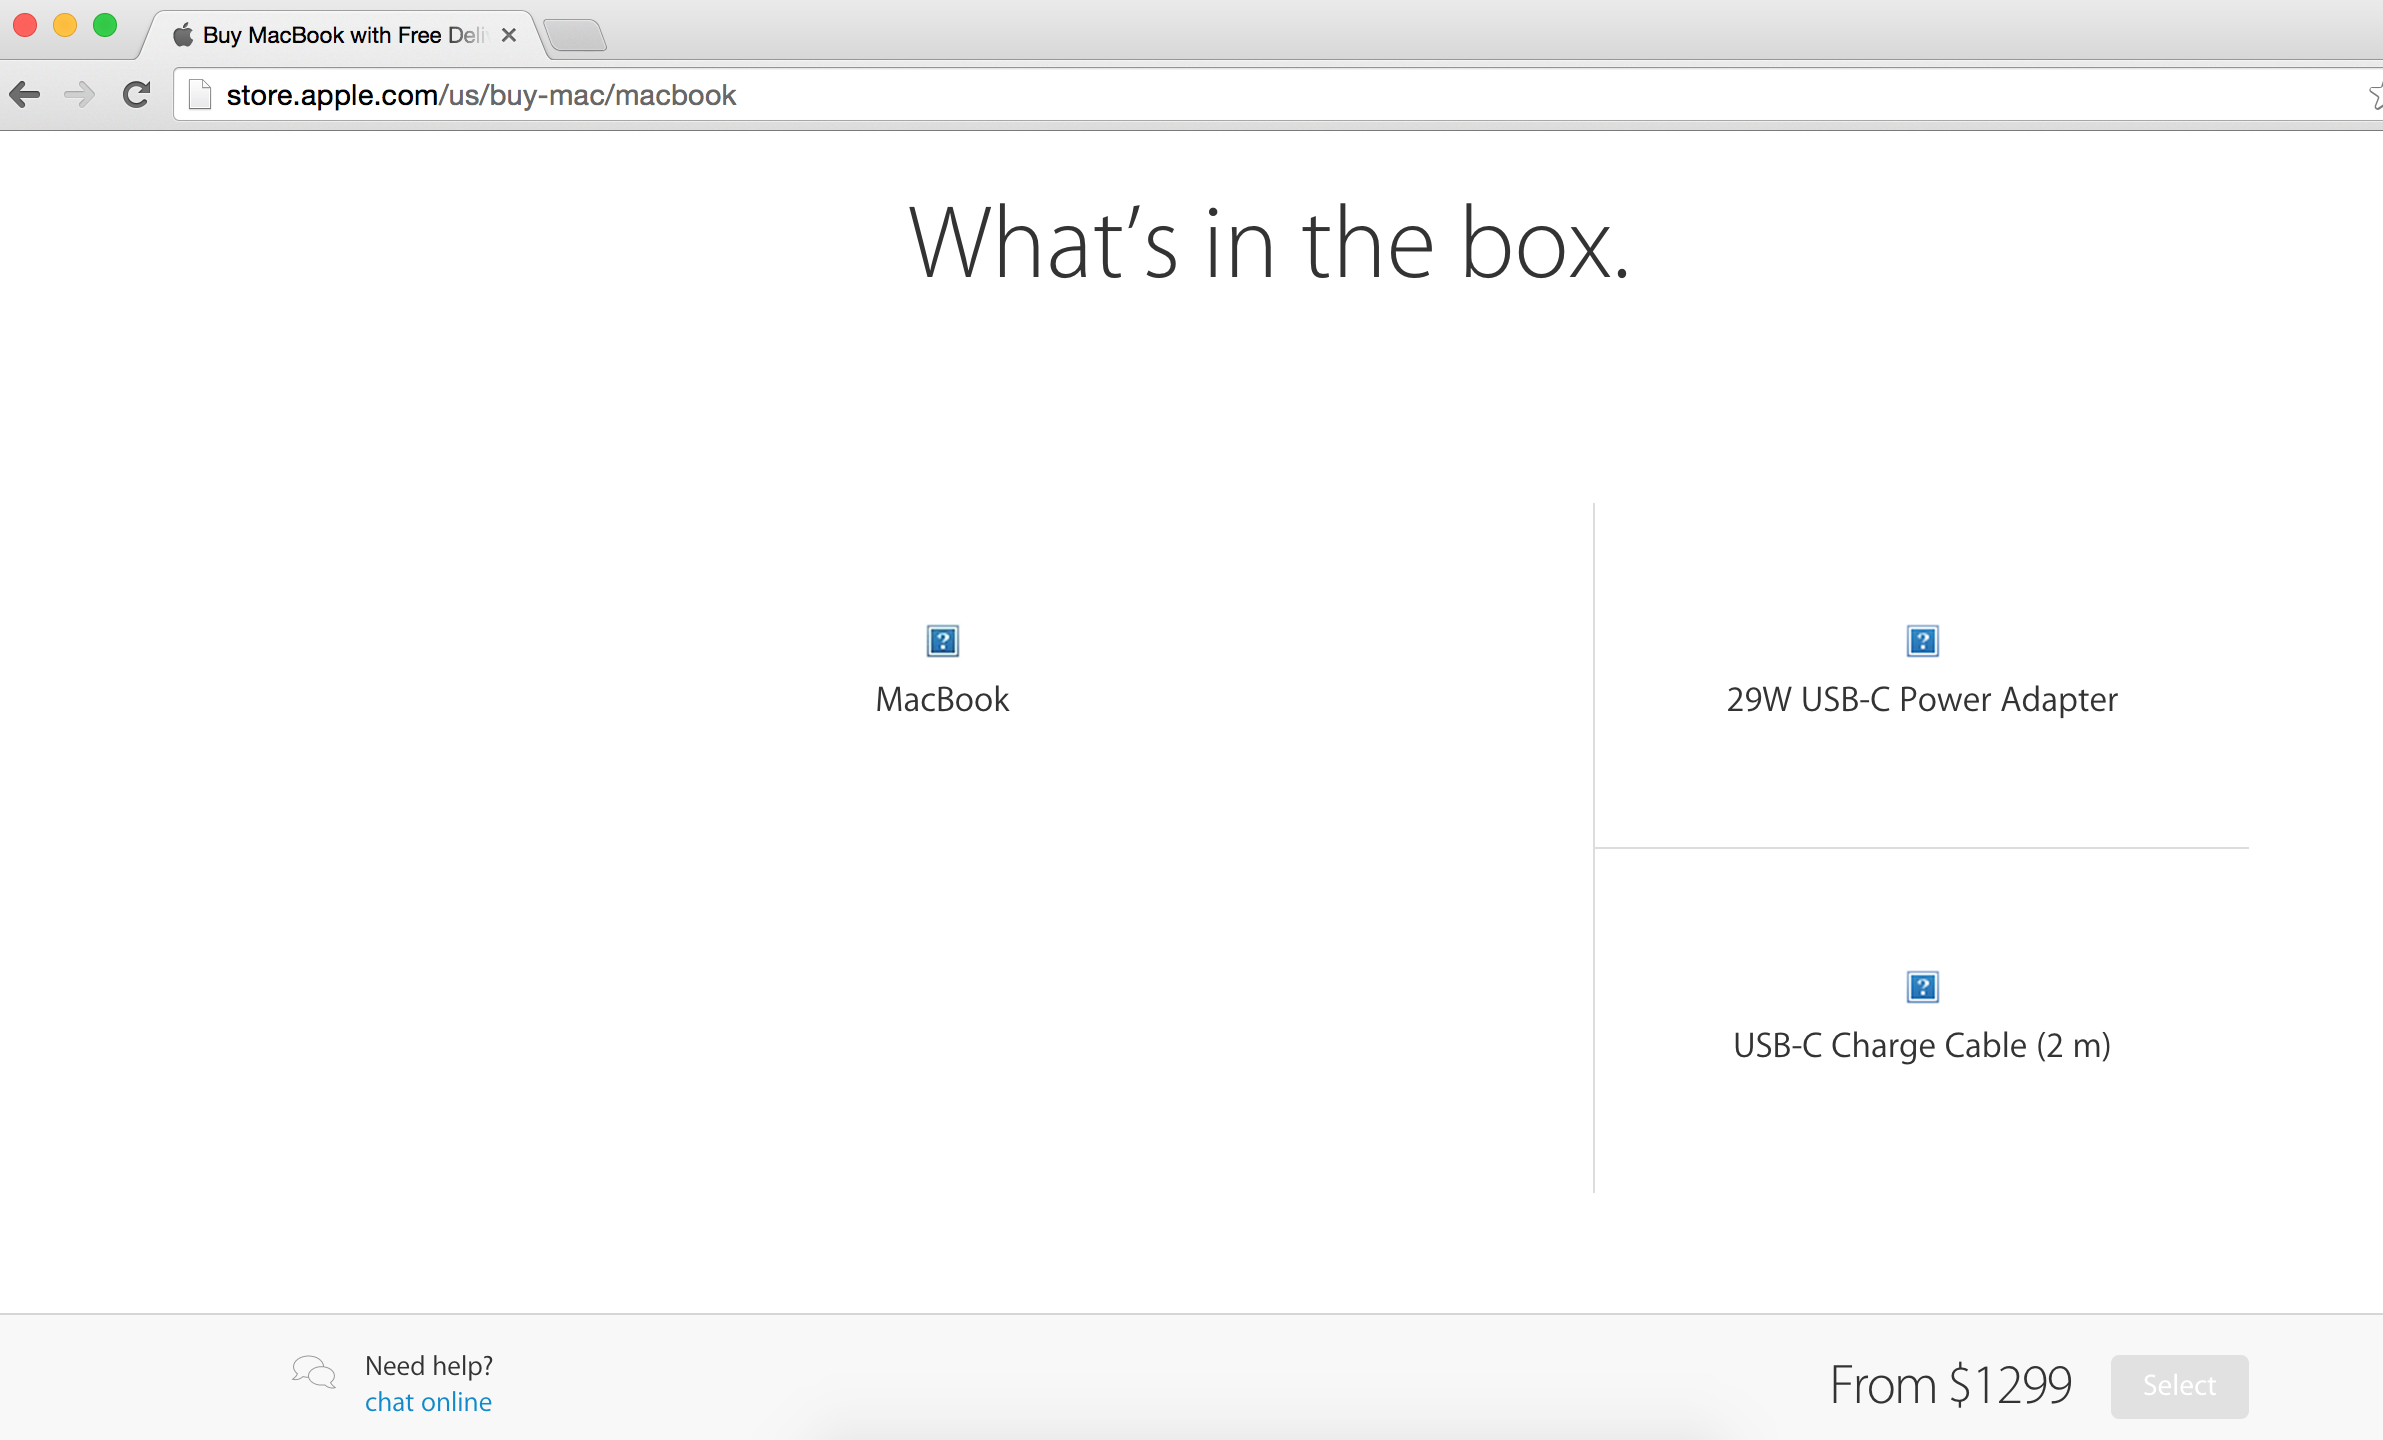
Task: Click the Apple logo favicon on tab
Action: click(182, 36)
